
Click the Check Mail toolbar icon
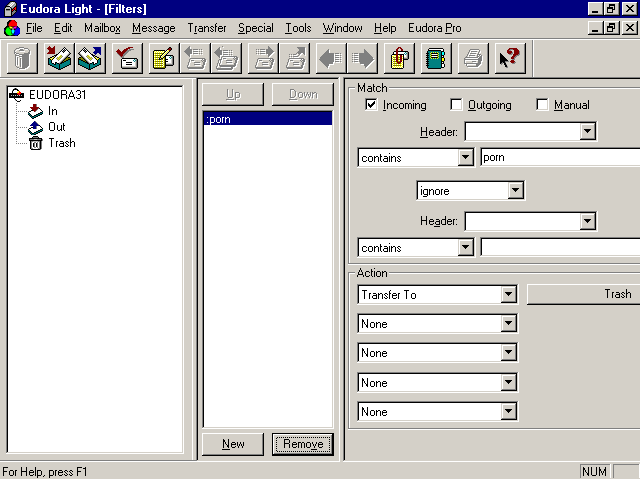click(x=127, y=58)
